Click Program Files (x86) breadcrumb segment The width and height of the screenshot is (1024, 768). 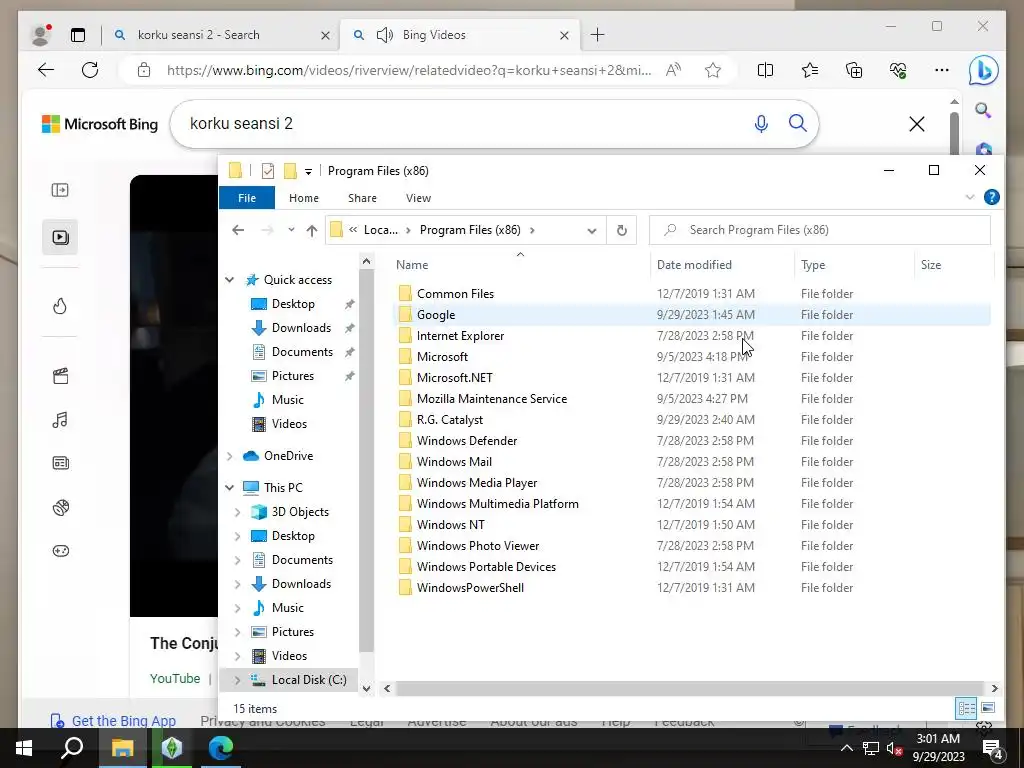tap(470, 230)
